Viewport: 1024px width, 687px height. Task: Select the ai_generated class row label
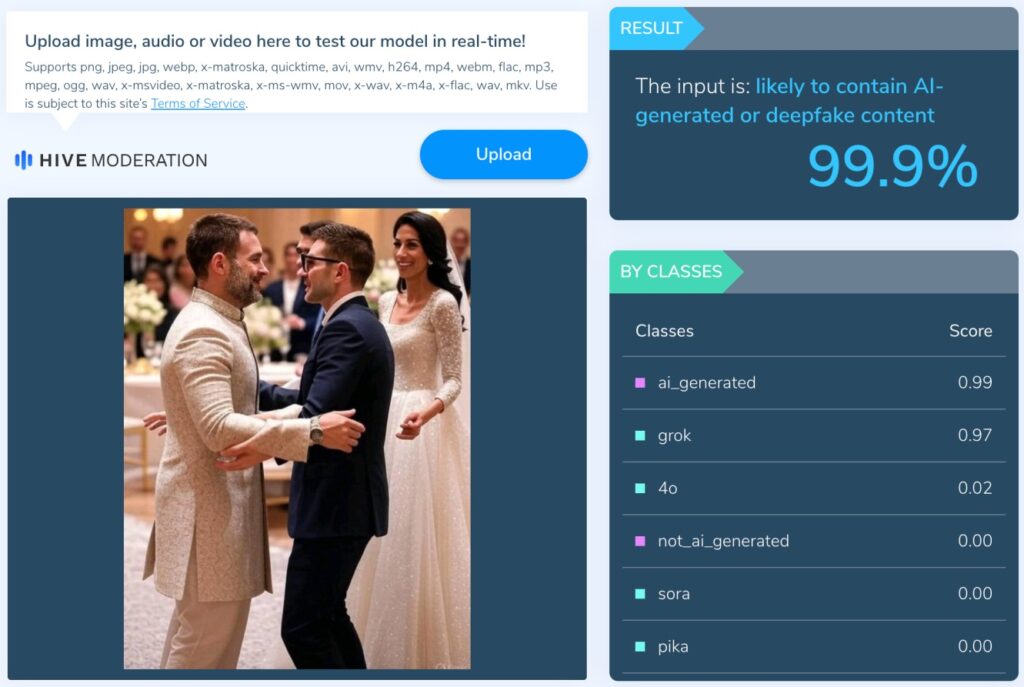click(707, 383)
